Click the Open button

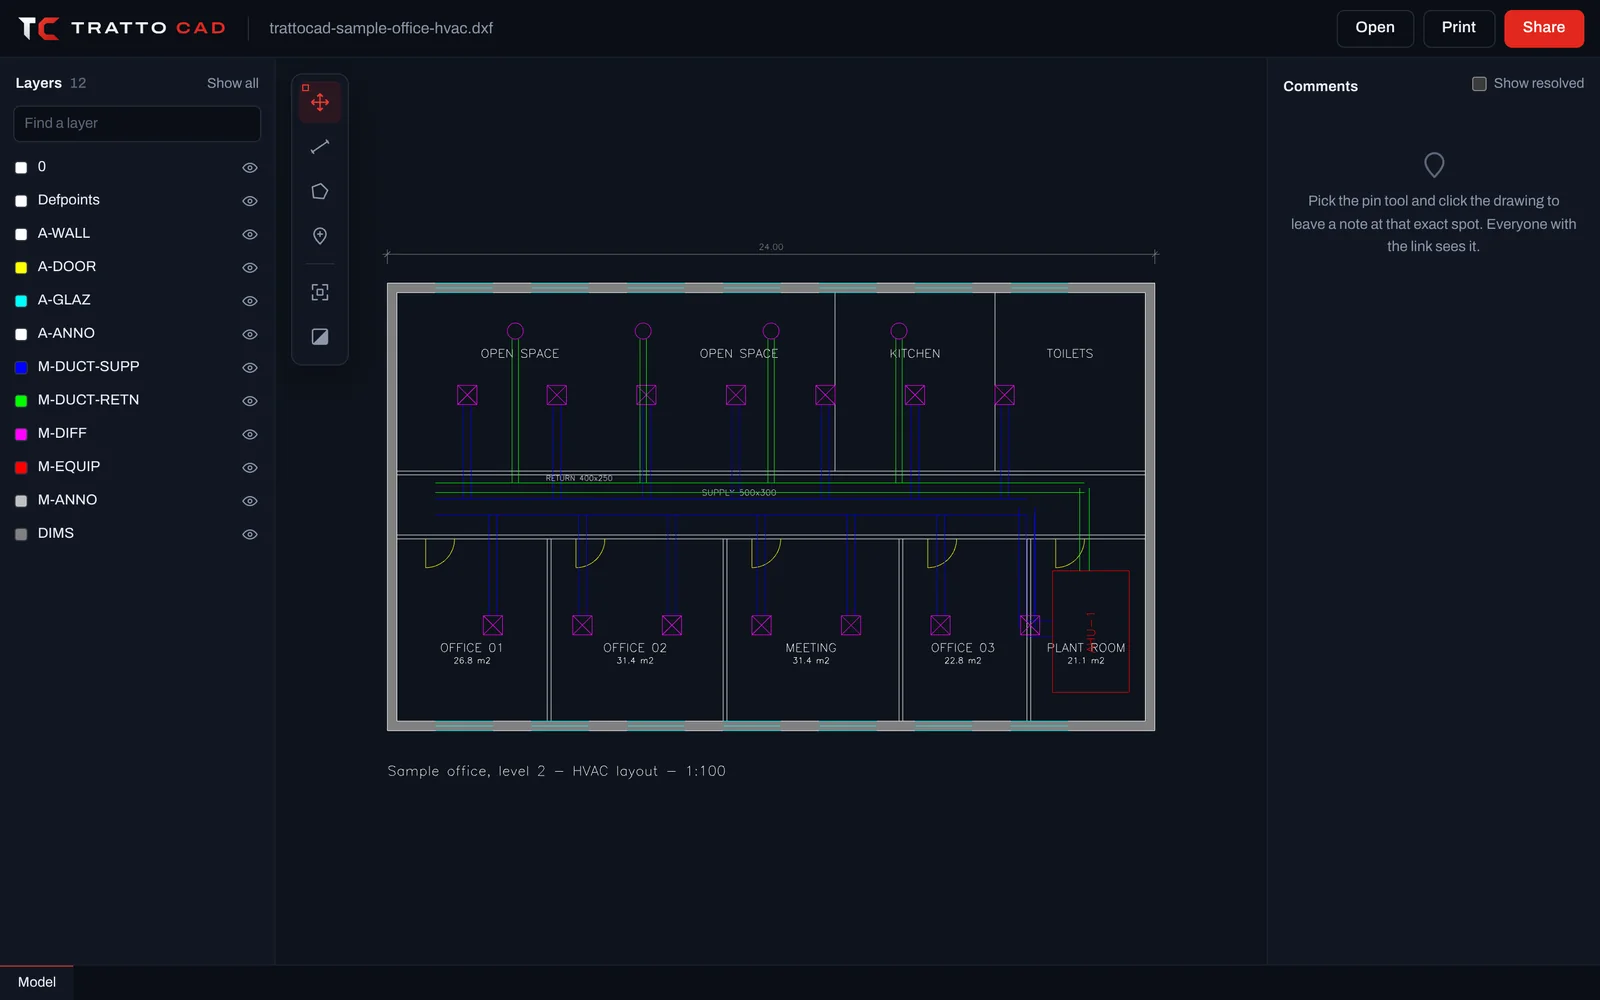(x=1375, y=28)
